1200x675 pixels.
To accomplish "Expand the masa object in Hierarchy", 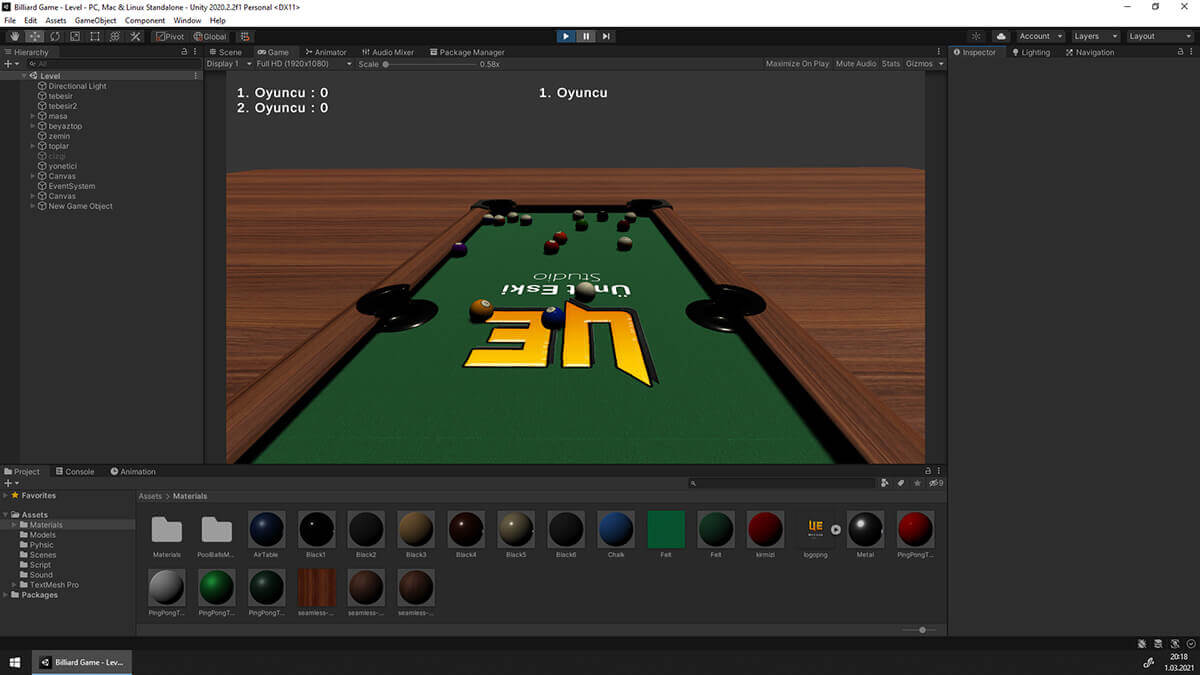I will 33,116.
